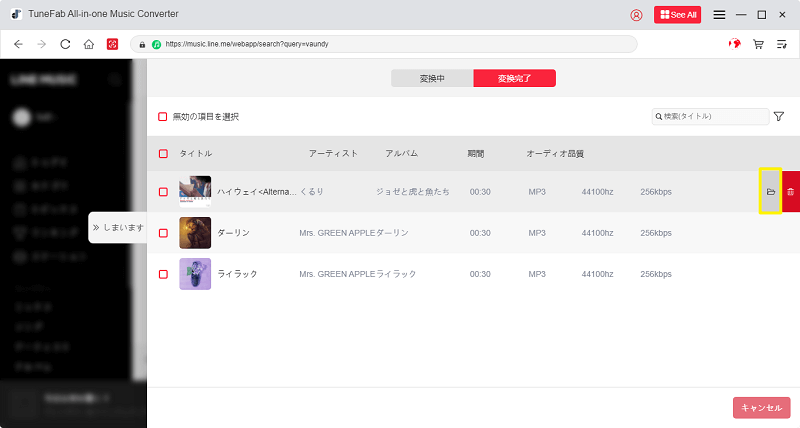Viewport: 800px width, 428px height.
Task: Go back with the back arrow
Action: pos(18,44)
